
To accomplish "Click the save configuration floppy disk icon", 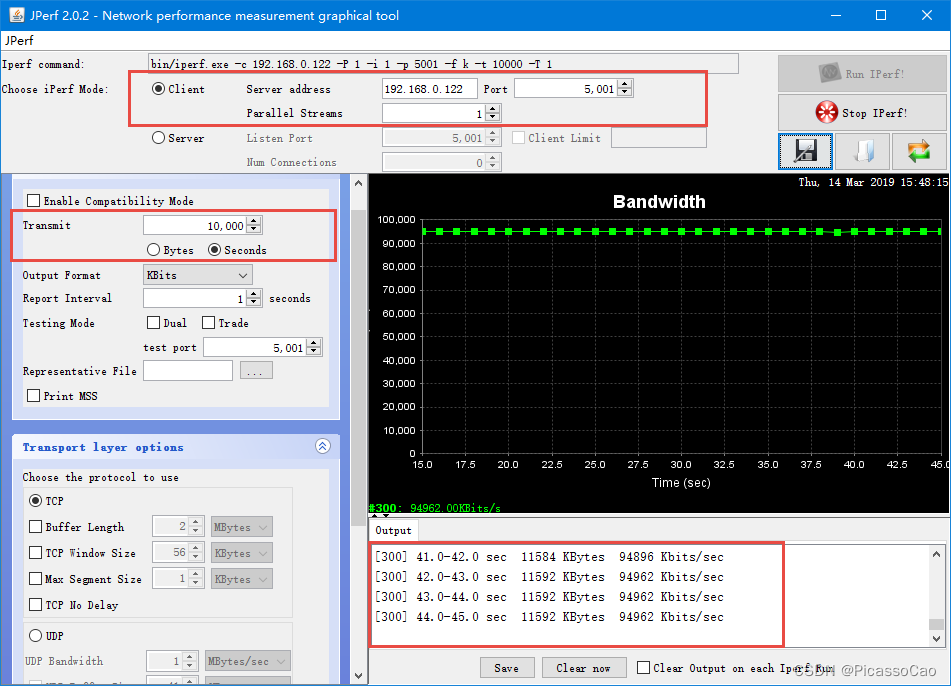I will point(805,151).
